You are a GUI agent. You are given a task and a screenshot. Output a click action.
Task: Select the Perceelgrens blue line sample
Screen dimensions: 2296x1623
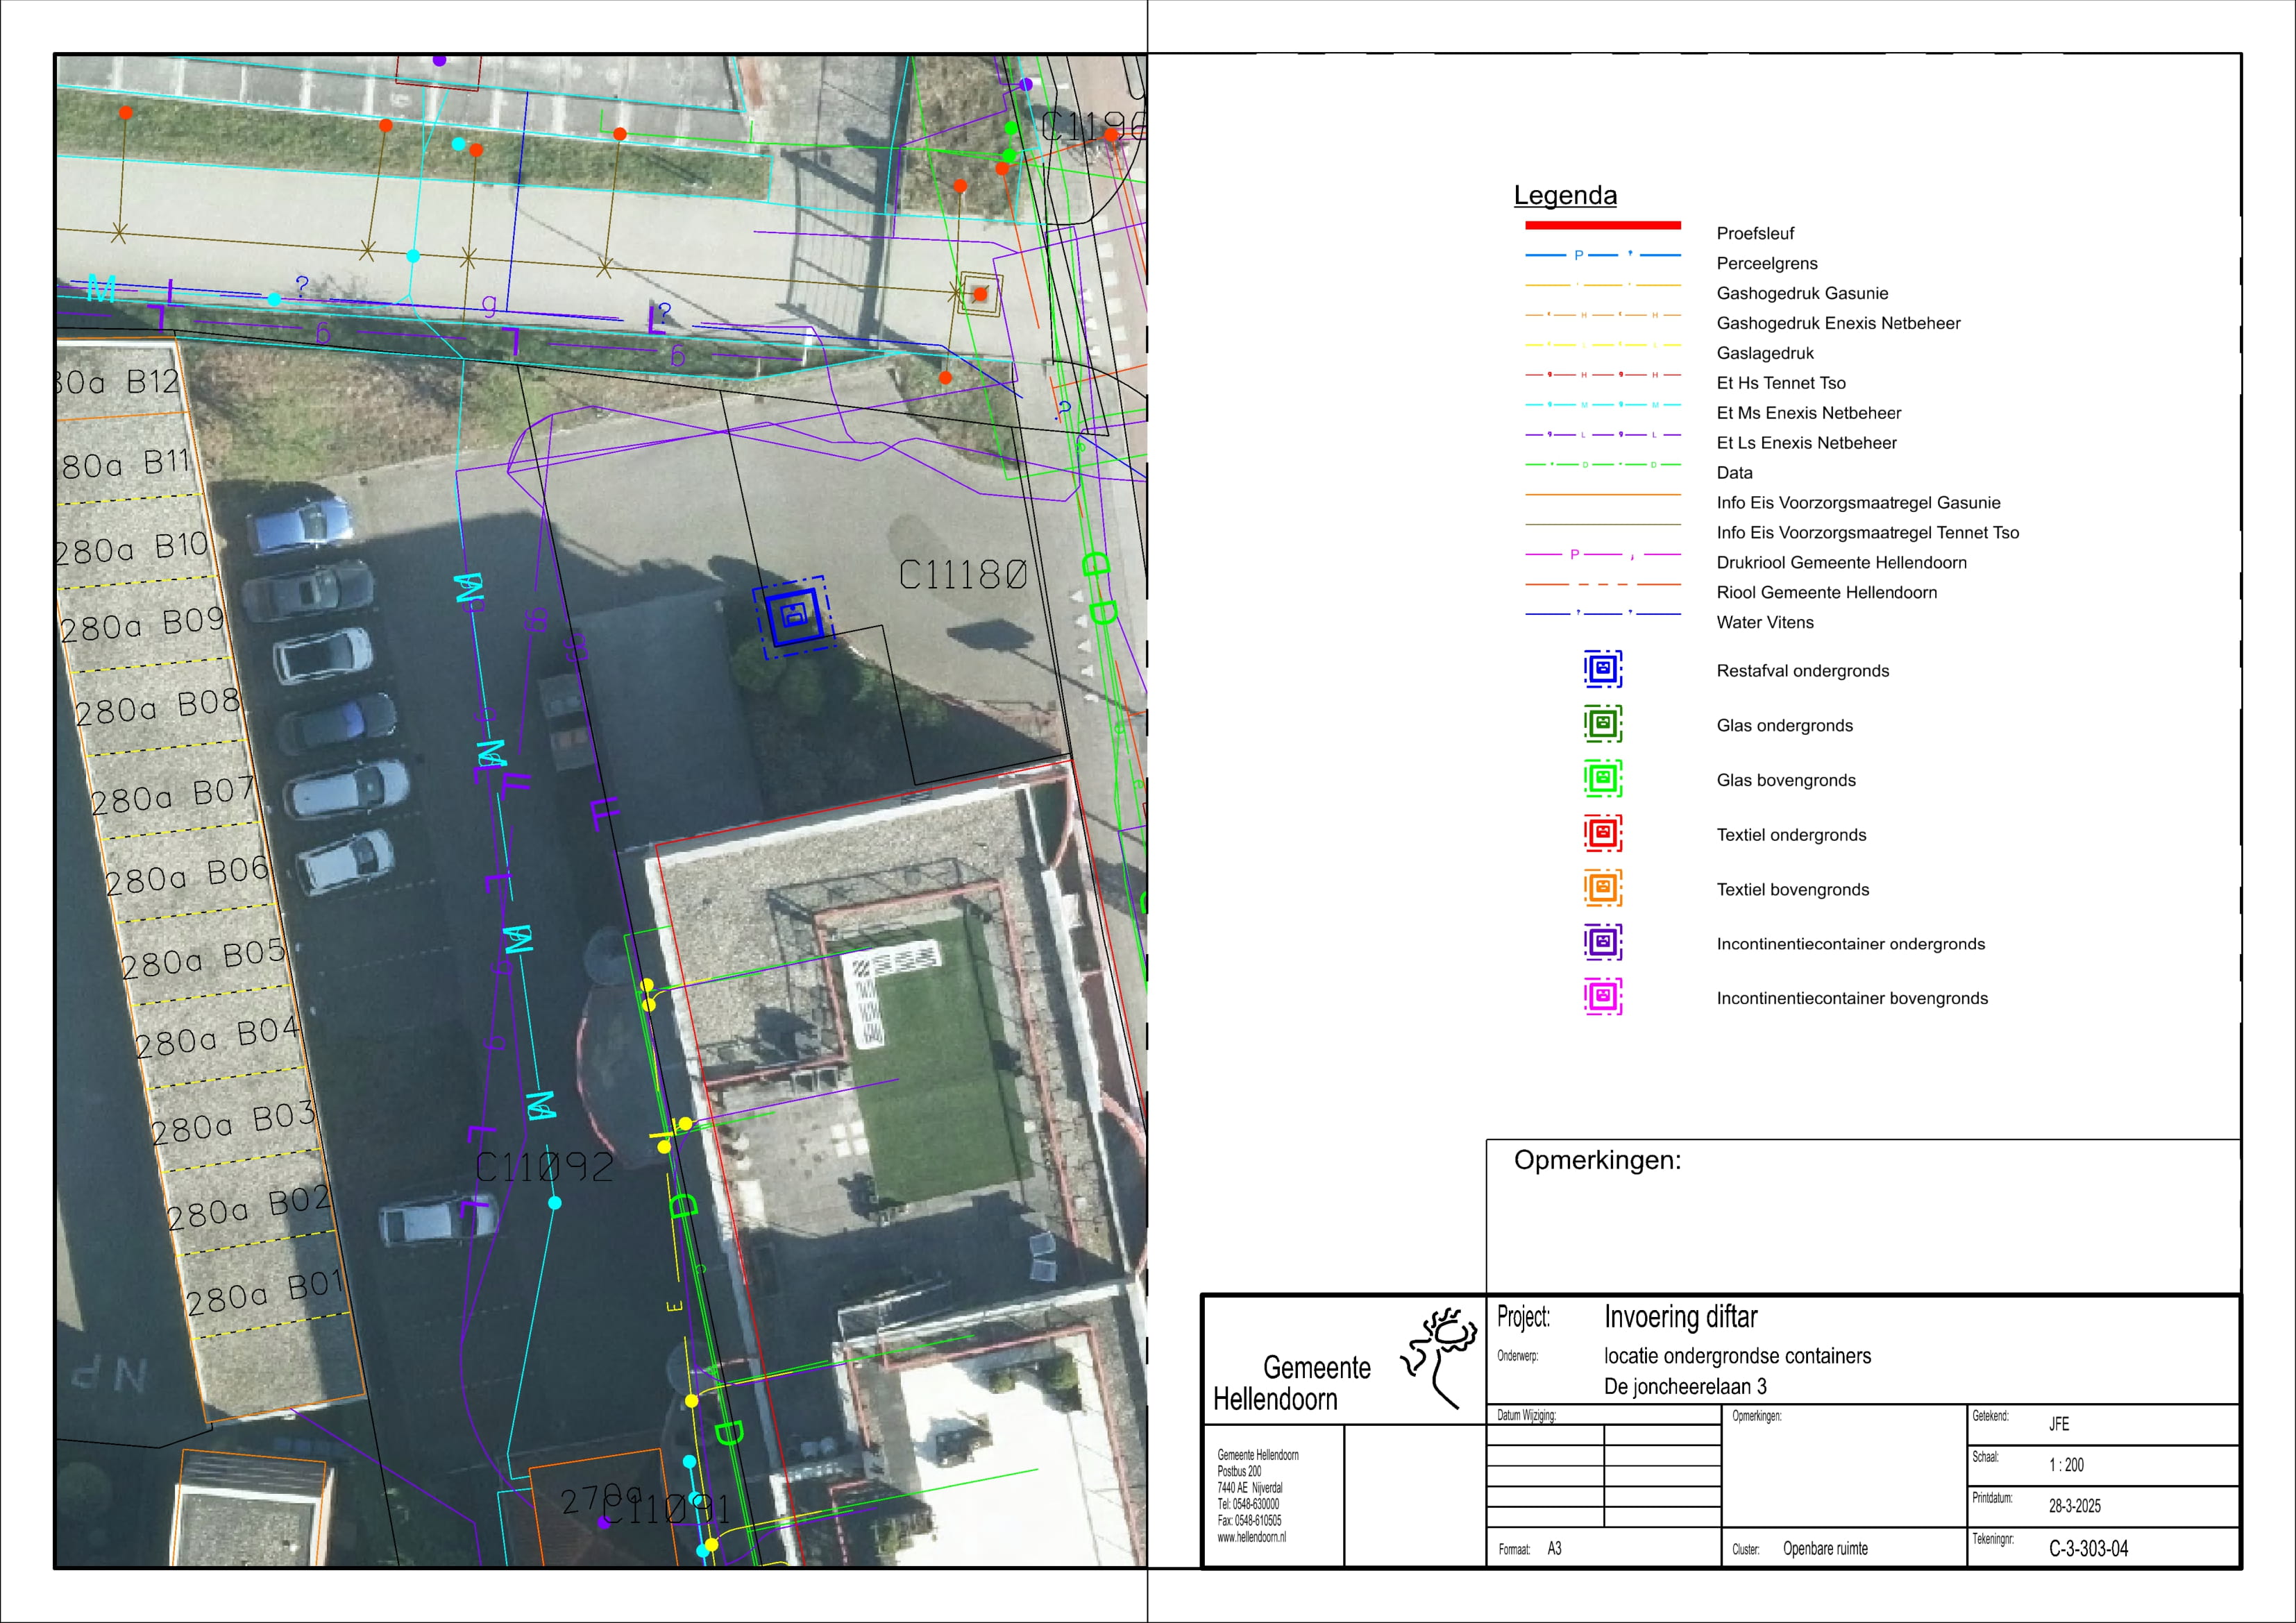pos(1602,255)
